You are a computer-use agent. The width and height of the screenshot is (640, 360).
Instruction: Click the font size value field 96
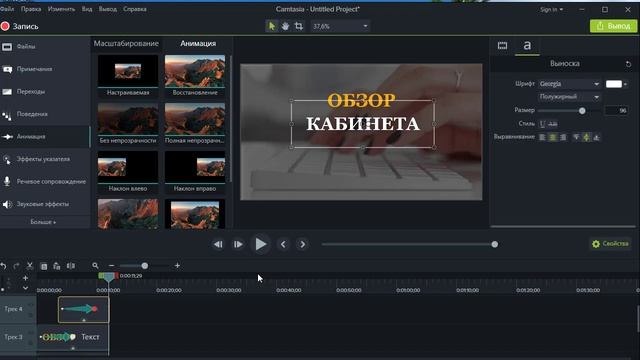616,110
